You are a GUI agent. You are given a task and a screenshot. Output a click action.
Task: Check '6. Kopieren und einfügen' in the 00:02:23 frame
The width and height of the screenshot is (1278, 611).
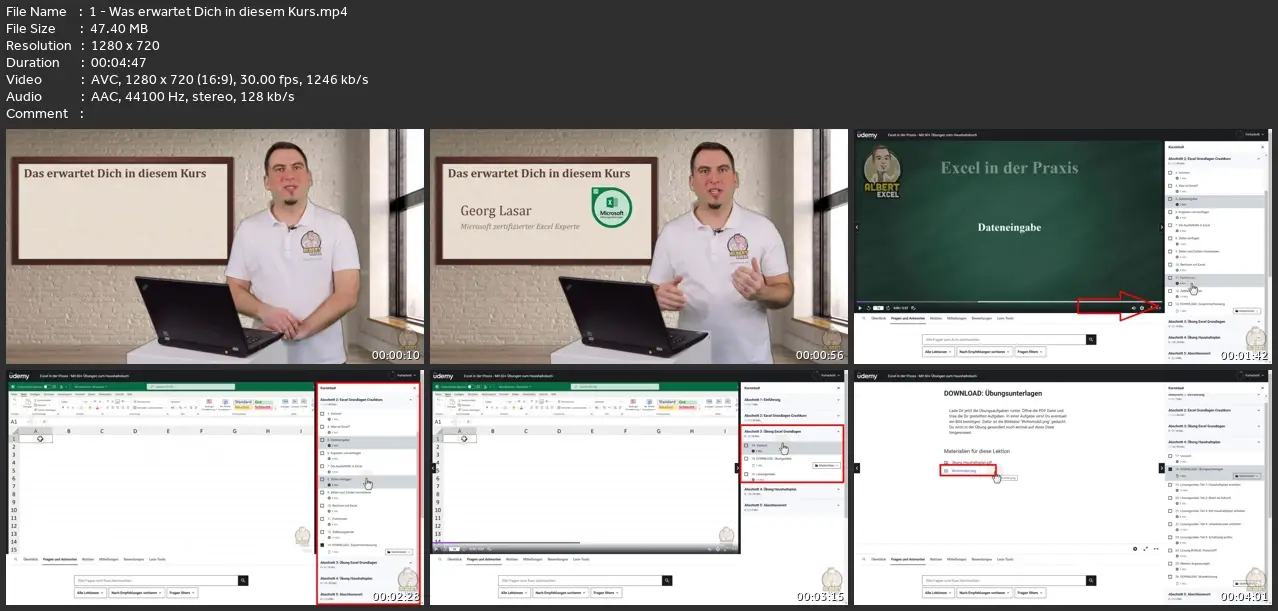coord(322,453)
